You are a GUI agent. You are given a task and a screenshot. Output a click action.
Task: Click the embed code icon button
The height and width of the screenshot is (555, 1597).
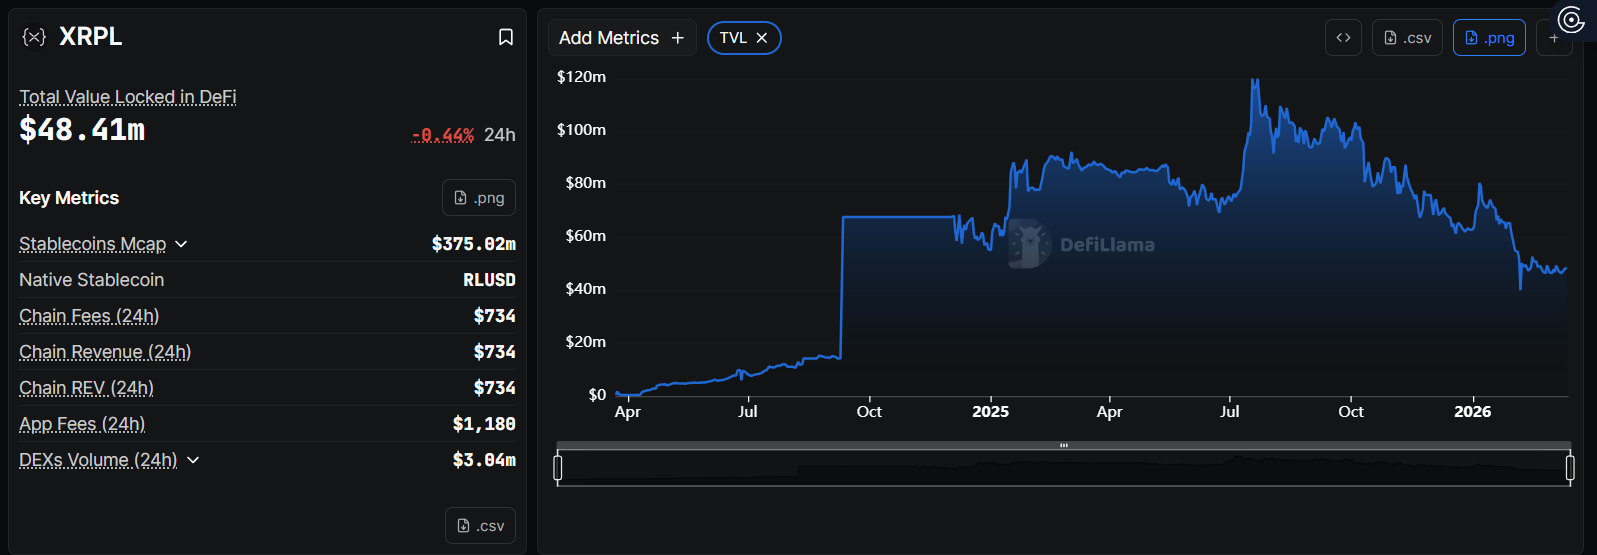tap(1343, 38)
